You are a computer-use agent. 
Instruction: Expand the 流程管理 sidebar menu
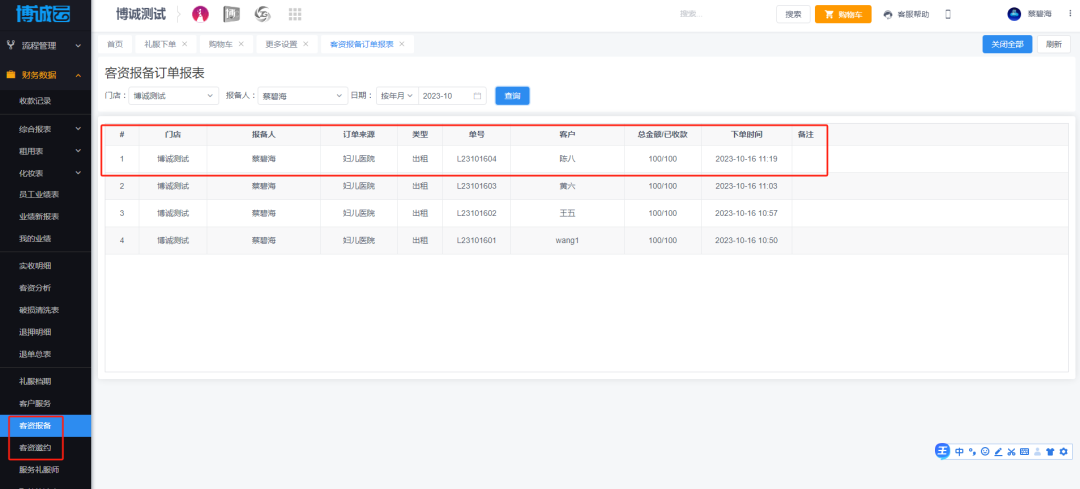click(79, 45)
